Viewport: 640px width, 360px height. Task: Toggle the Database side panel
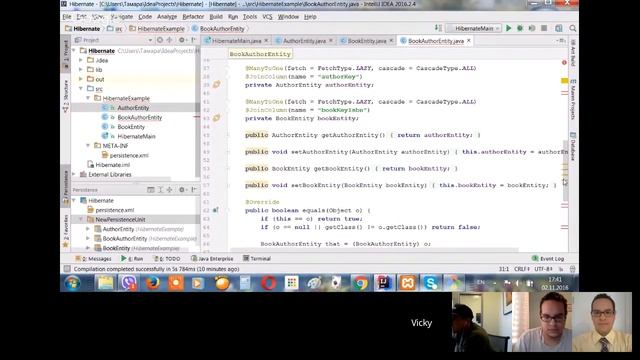click(x=573, y=146)
